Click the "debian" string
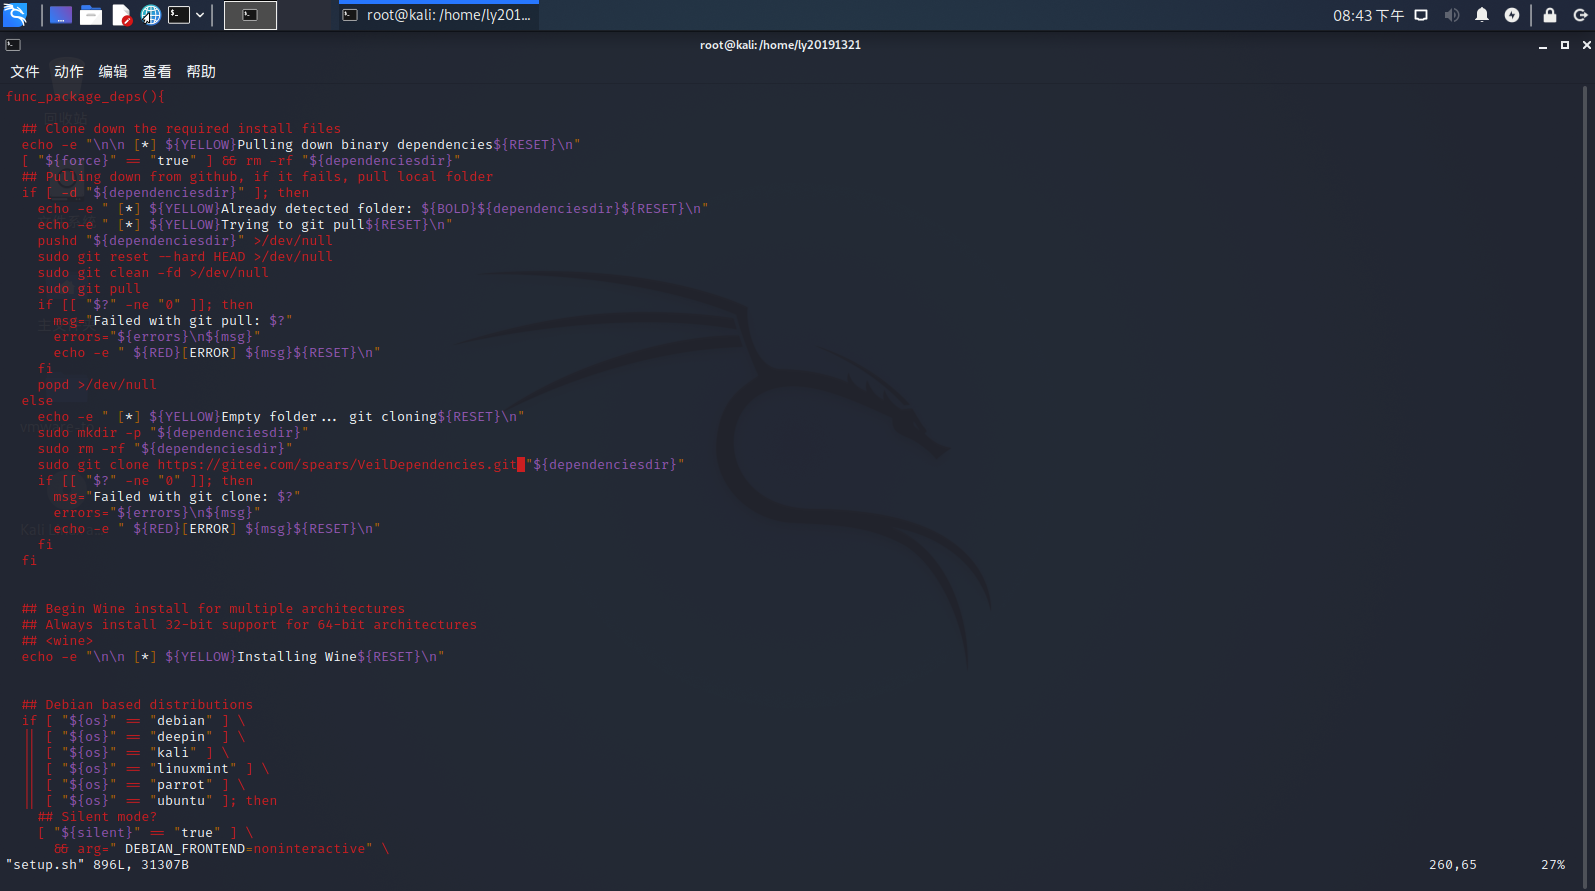1595x891 pixels. click(x=181, y=721)
